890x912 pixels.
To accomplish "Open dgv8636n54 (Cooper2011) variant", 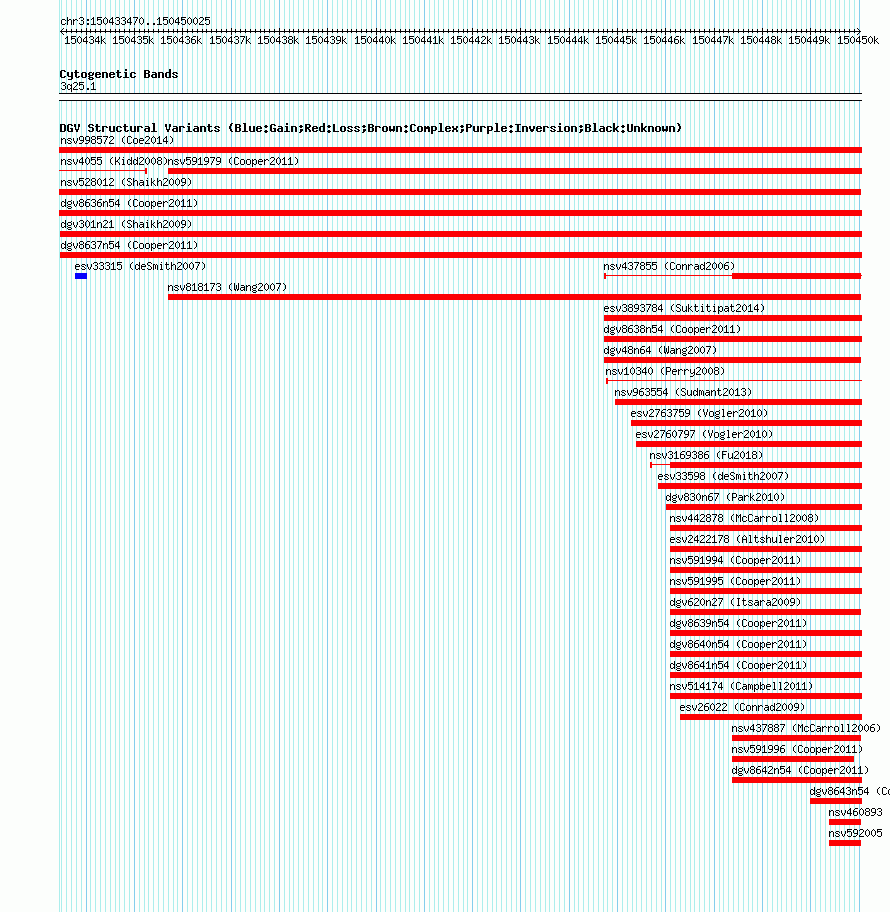I will tap(129, 203).
